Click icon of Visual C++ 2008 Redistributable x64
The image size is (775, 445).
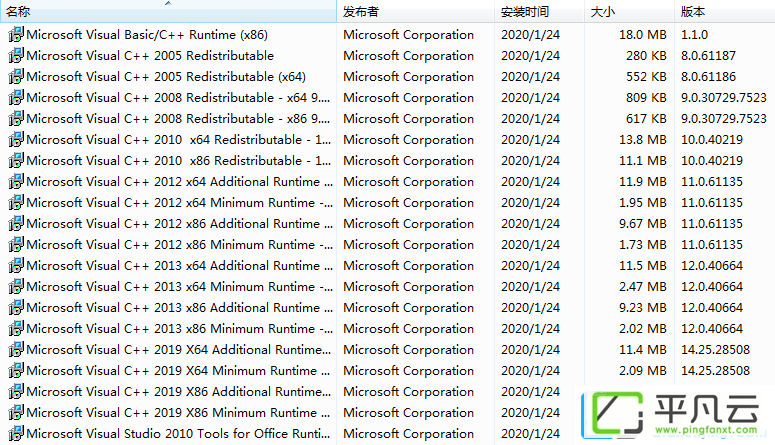[x=16, y=97]
